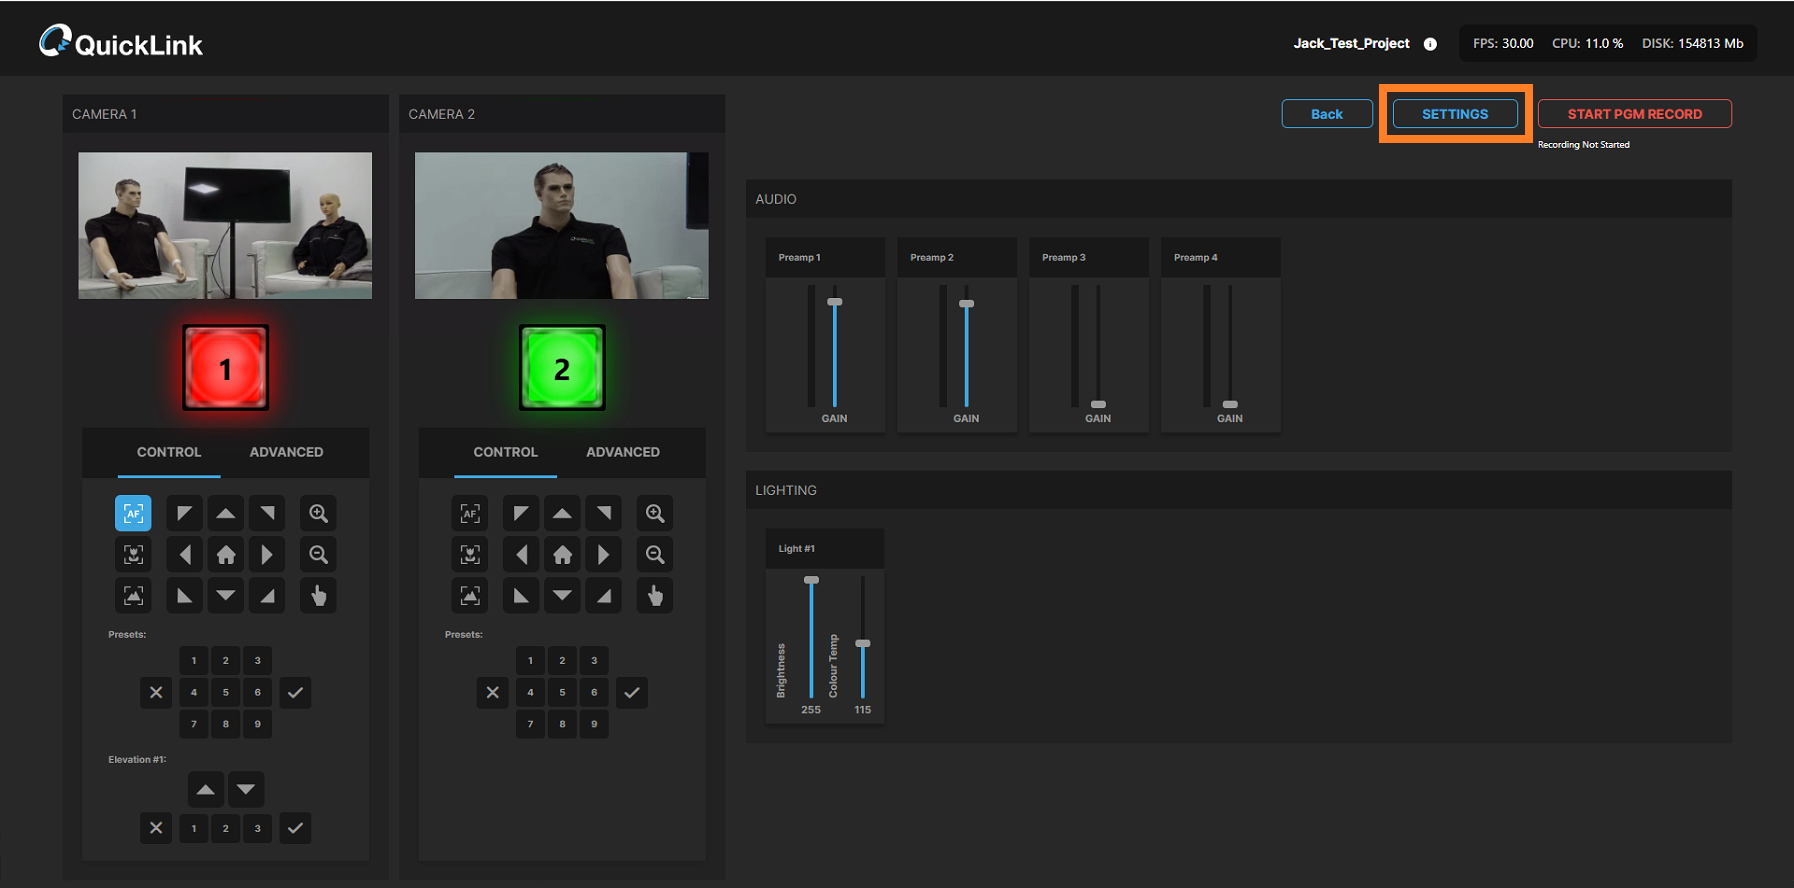Switch Camera 1 to red button 1
Image resolution: width=1794 pixels, height=888 pixels.
(x=225, y=368)
